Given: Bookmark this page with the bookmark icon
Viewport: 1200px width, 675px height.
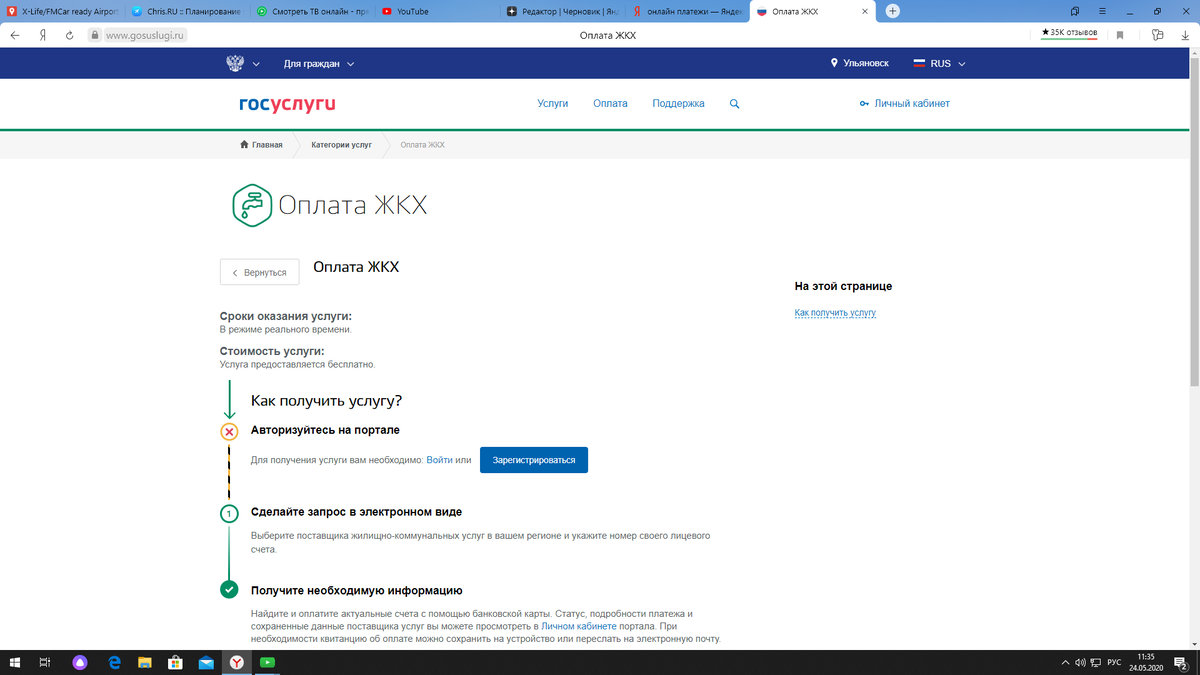Looking at the screenshot, I should pos(1120,35).
